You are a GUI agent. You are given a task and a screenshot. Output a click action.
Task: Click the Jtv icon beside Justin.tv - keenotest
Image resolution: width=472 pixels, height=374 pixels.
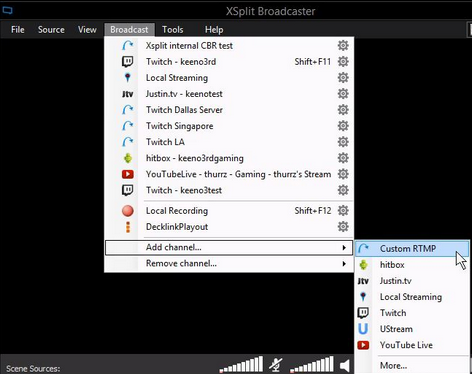click(128, 94)
